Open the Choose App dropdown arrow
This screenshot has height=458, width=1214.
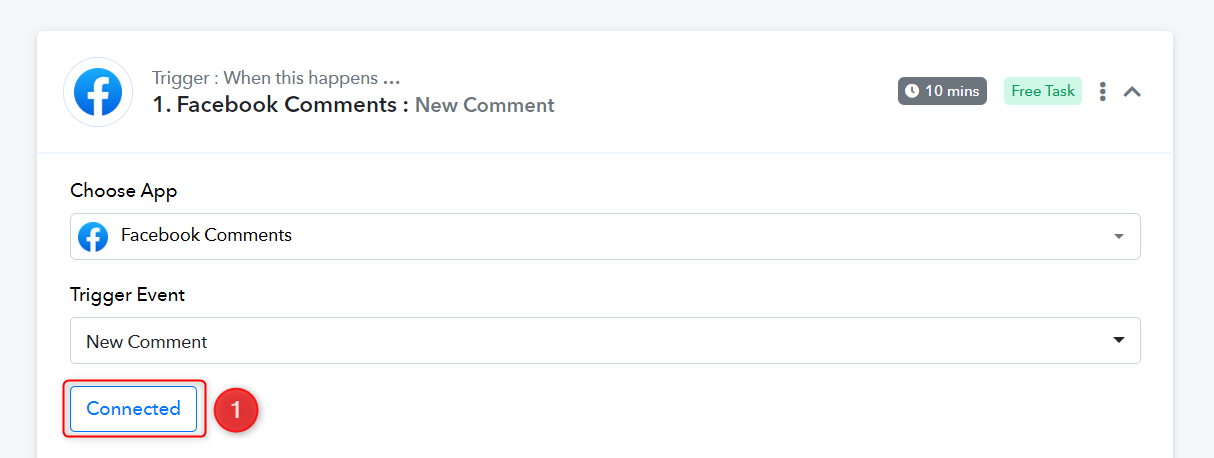(x=1118, y=237)
